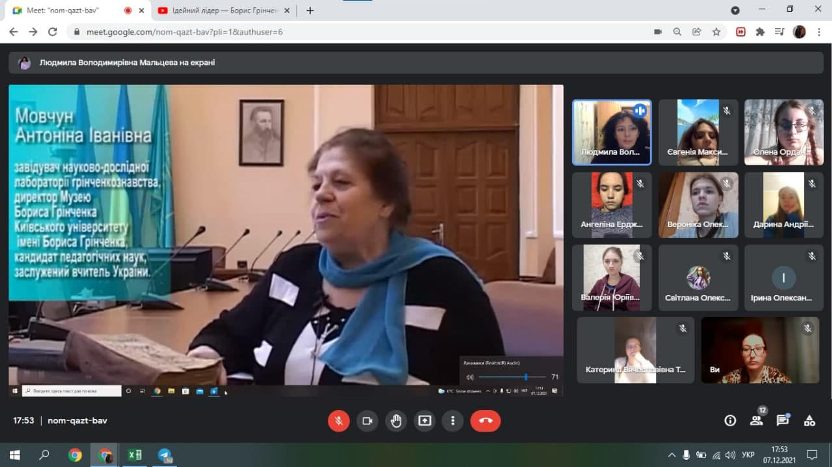The width and height of the screenshot is (832, 467).
Task: Click the zoom magnifier icon in the address bar
Action: (x=677, y=32)
